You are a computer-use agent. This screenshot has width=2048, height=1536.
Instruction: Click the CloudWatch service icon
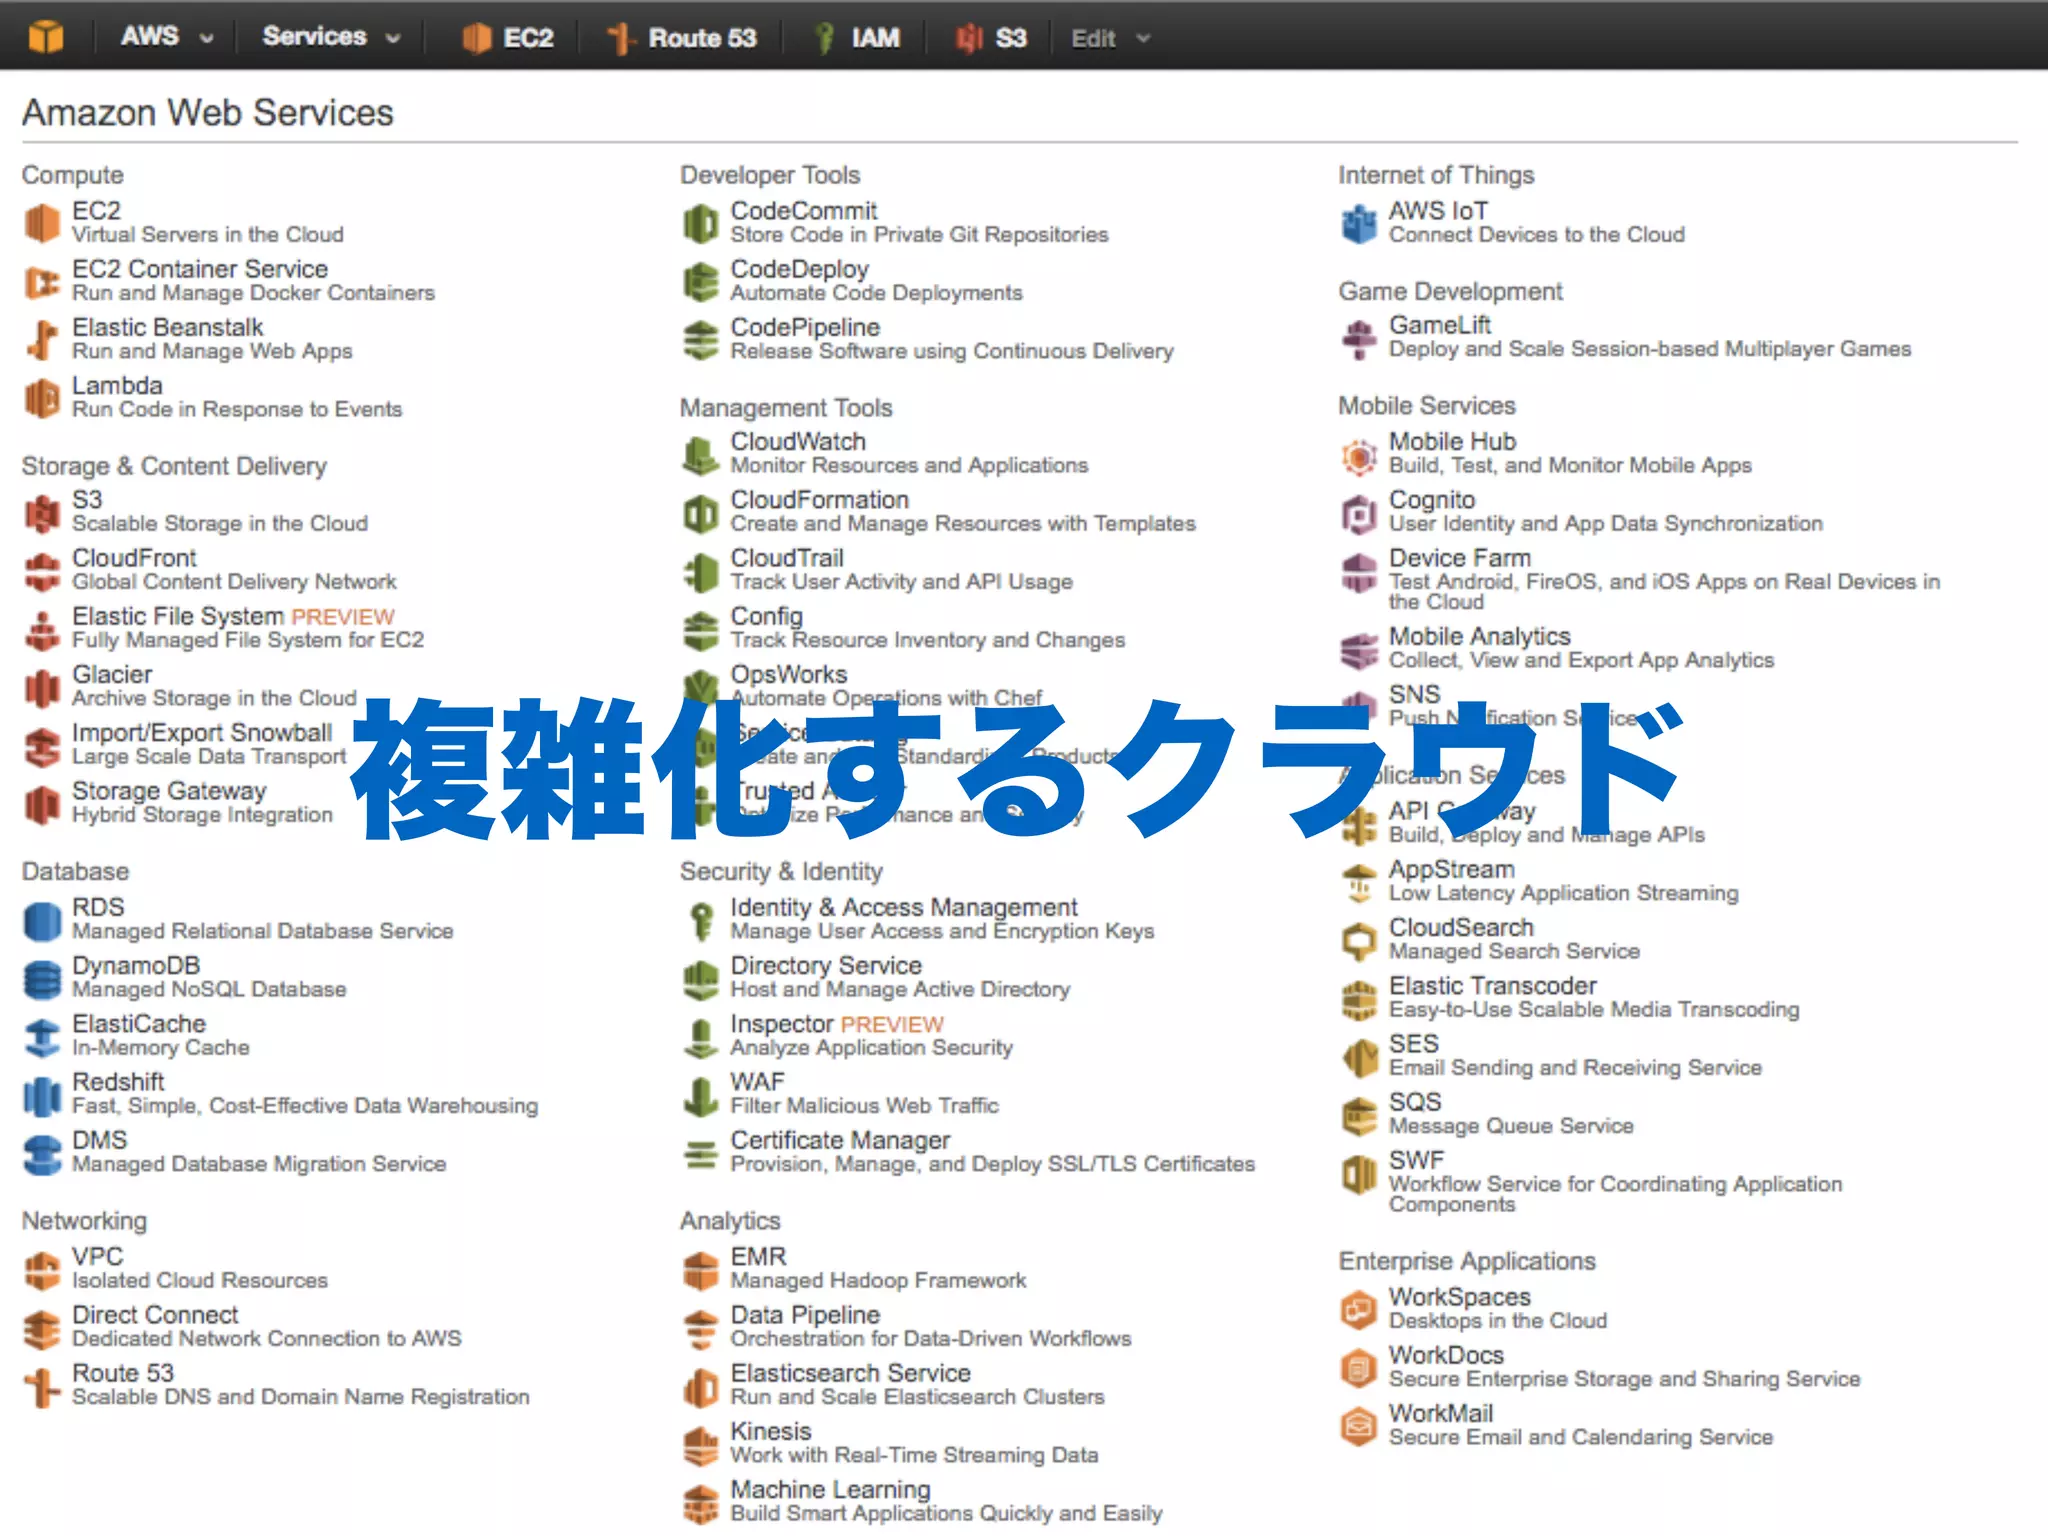(700, 455)
